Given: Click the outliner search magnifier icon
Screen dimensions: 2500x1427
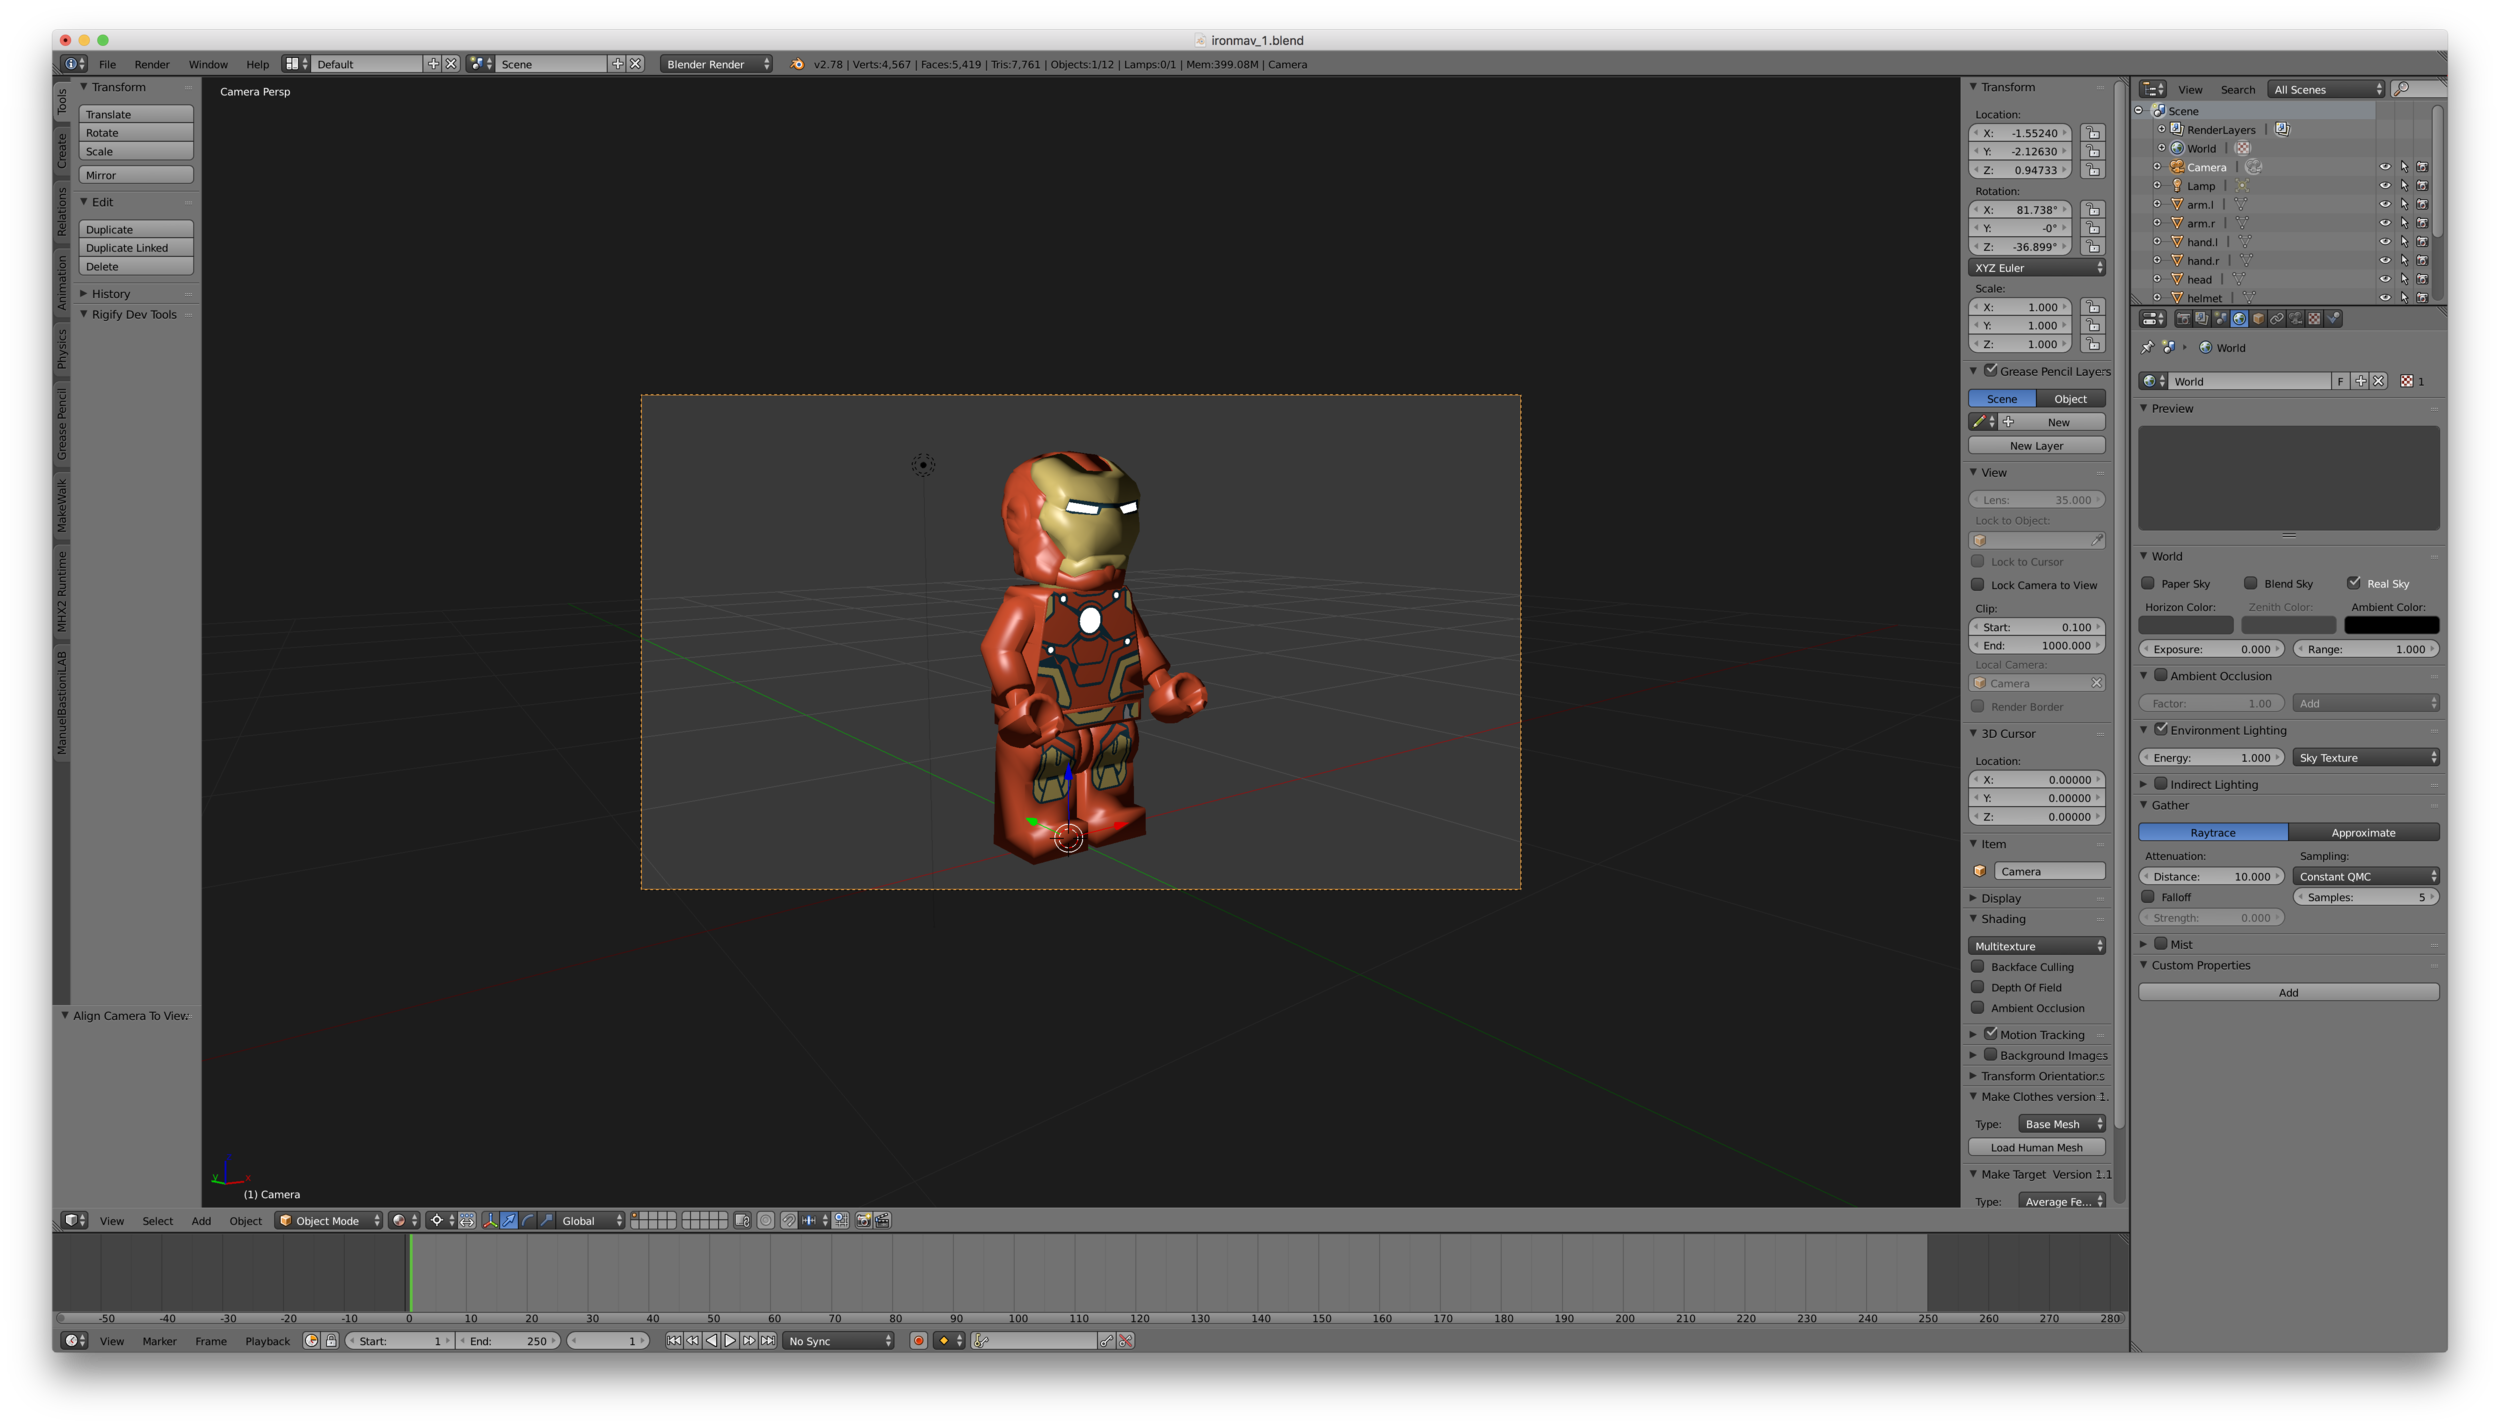Looking at the screenshot, I should pyautogui.click(x=2400, y=89).
